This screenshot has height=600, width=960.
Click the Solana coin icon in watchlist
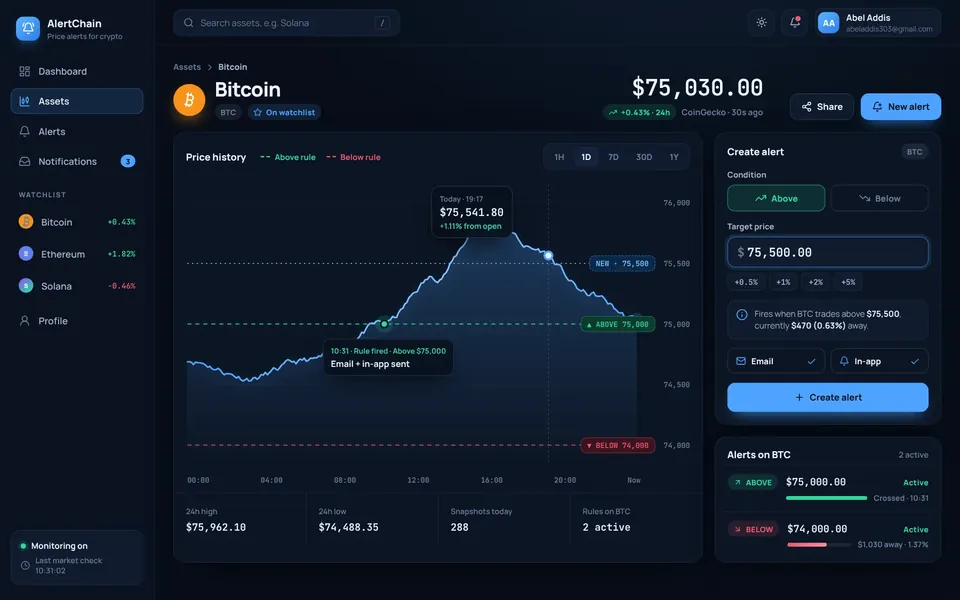coord(26,285)
